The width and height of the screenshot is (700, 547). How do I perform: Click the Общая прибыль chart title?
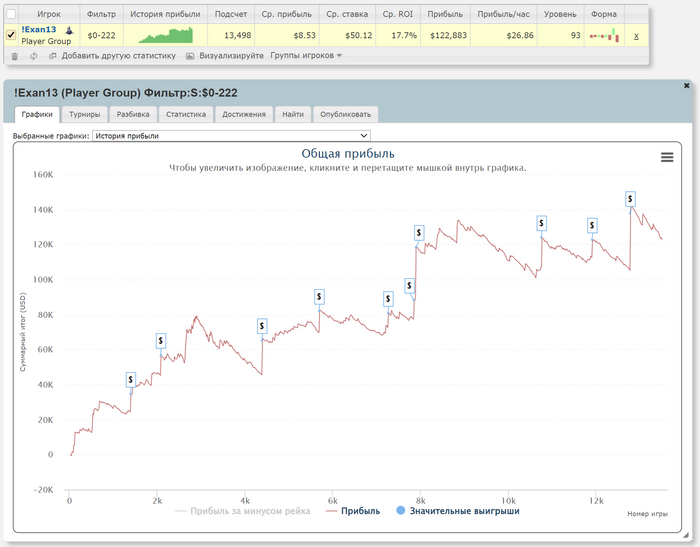click(348, 154)
